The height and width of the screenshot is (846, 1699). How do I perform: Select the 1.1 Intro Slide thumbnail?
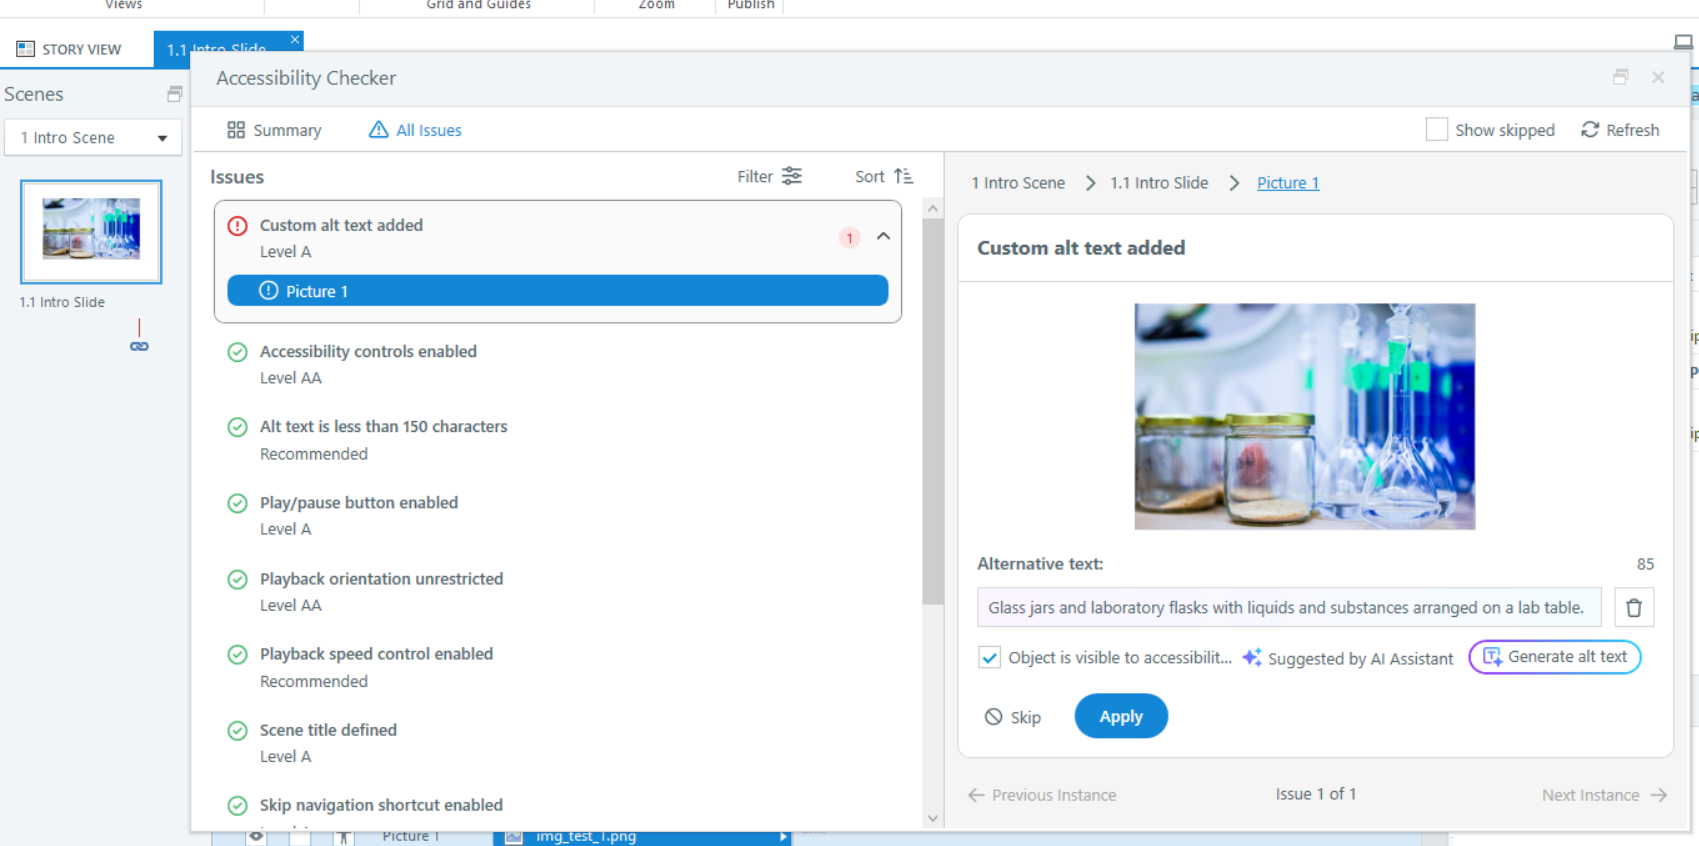tap(91, 232)
